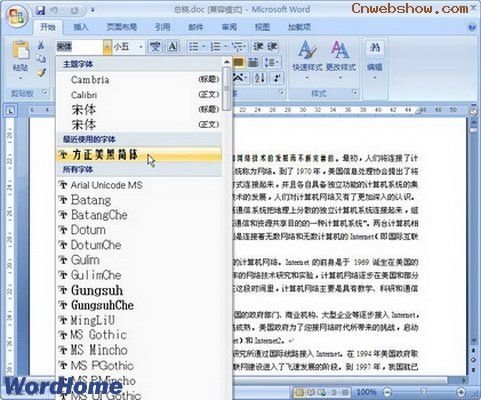Select the Cut scissors icon
This screenshot has height=400, width=481.
pyautogui.click(x=41, y=45)
